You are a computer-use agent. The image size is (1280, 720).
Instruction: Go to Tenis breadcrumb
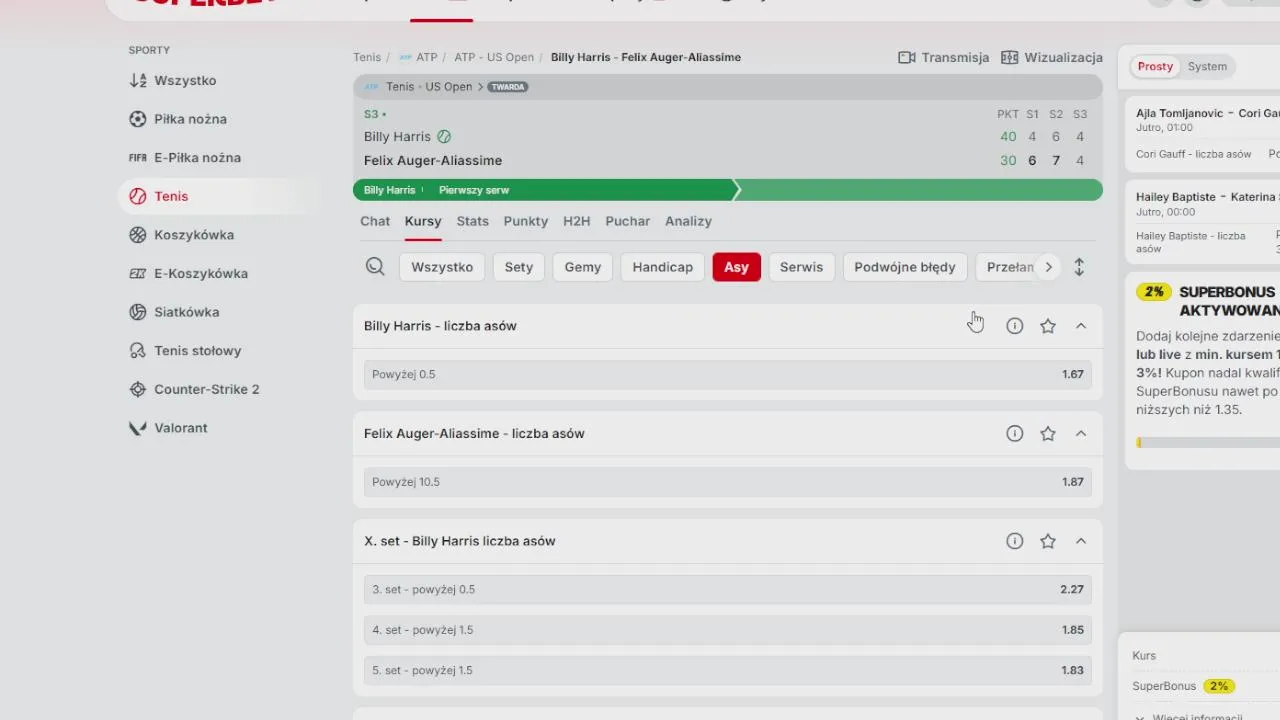367,58
